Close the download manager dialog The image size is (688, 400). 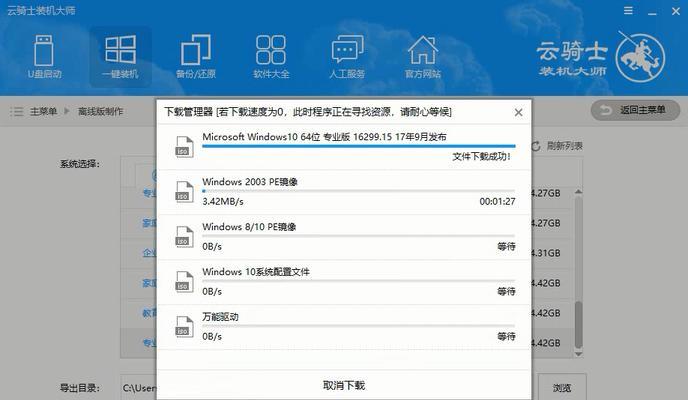click(518, 112)
